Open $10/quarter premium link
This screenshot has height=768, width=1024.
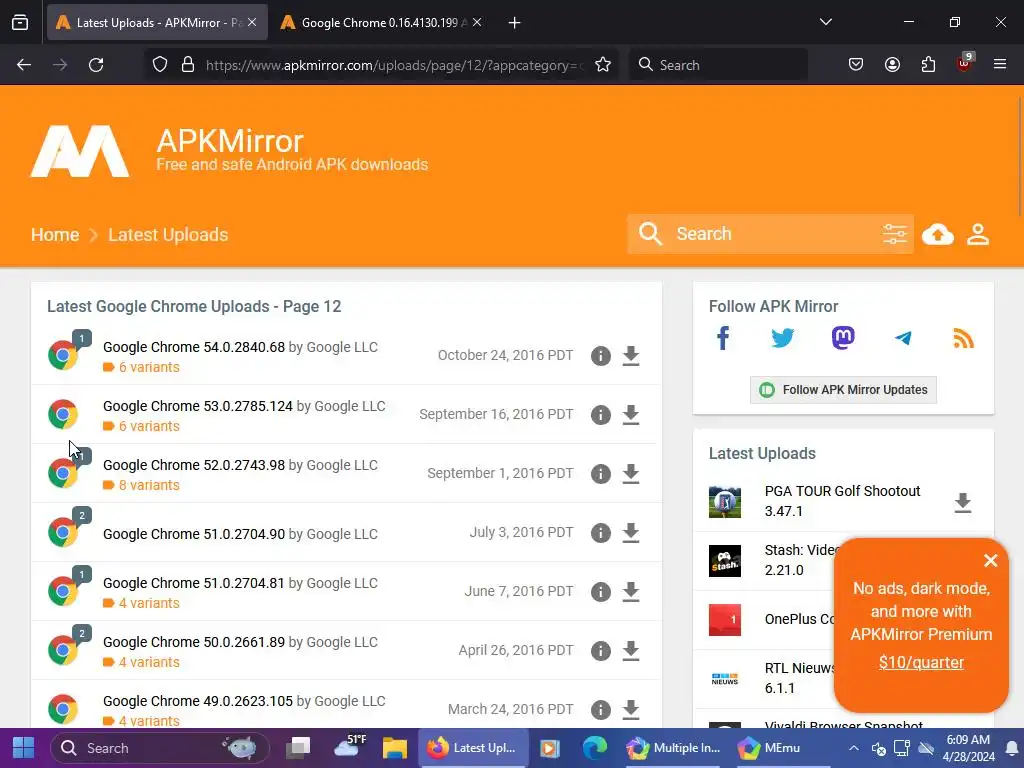921,662
